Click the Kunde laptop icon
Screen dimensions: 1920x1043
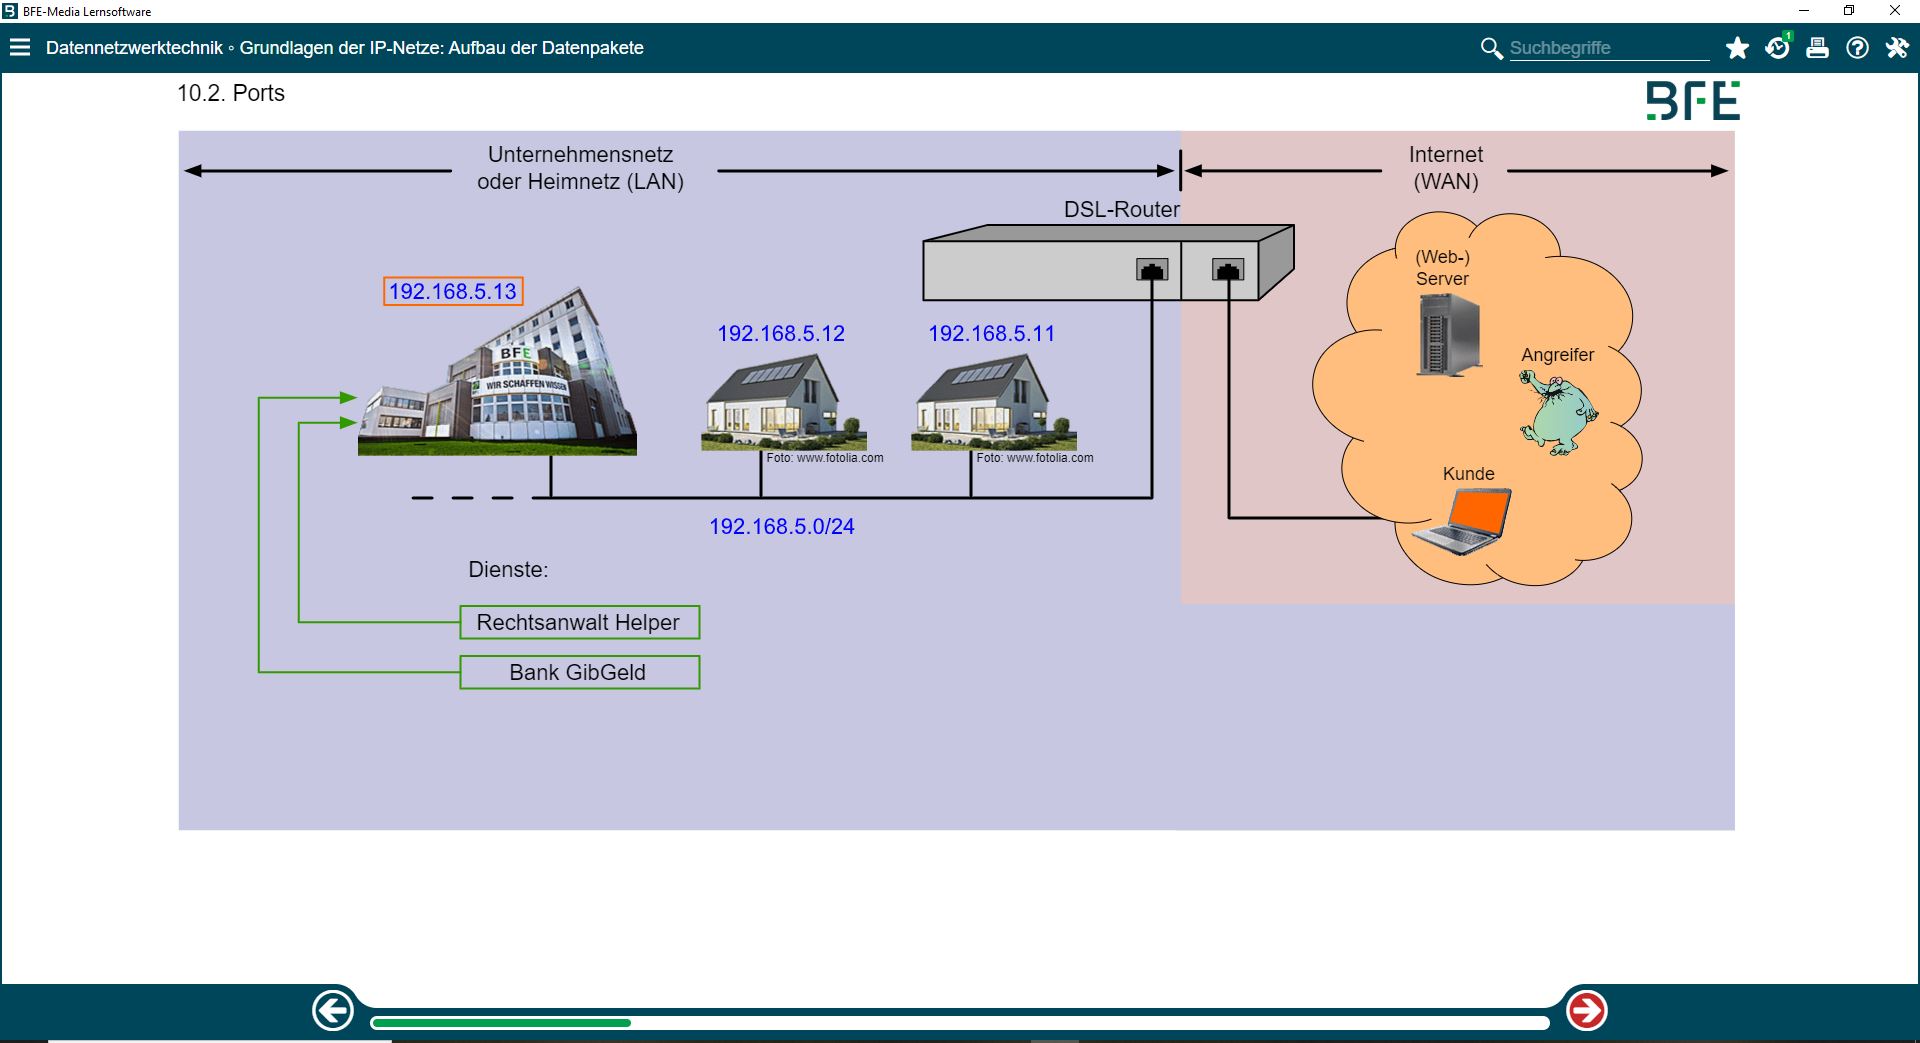1463,522
